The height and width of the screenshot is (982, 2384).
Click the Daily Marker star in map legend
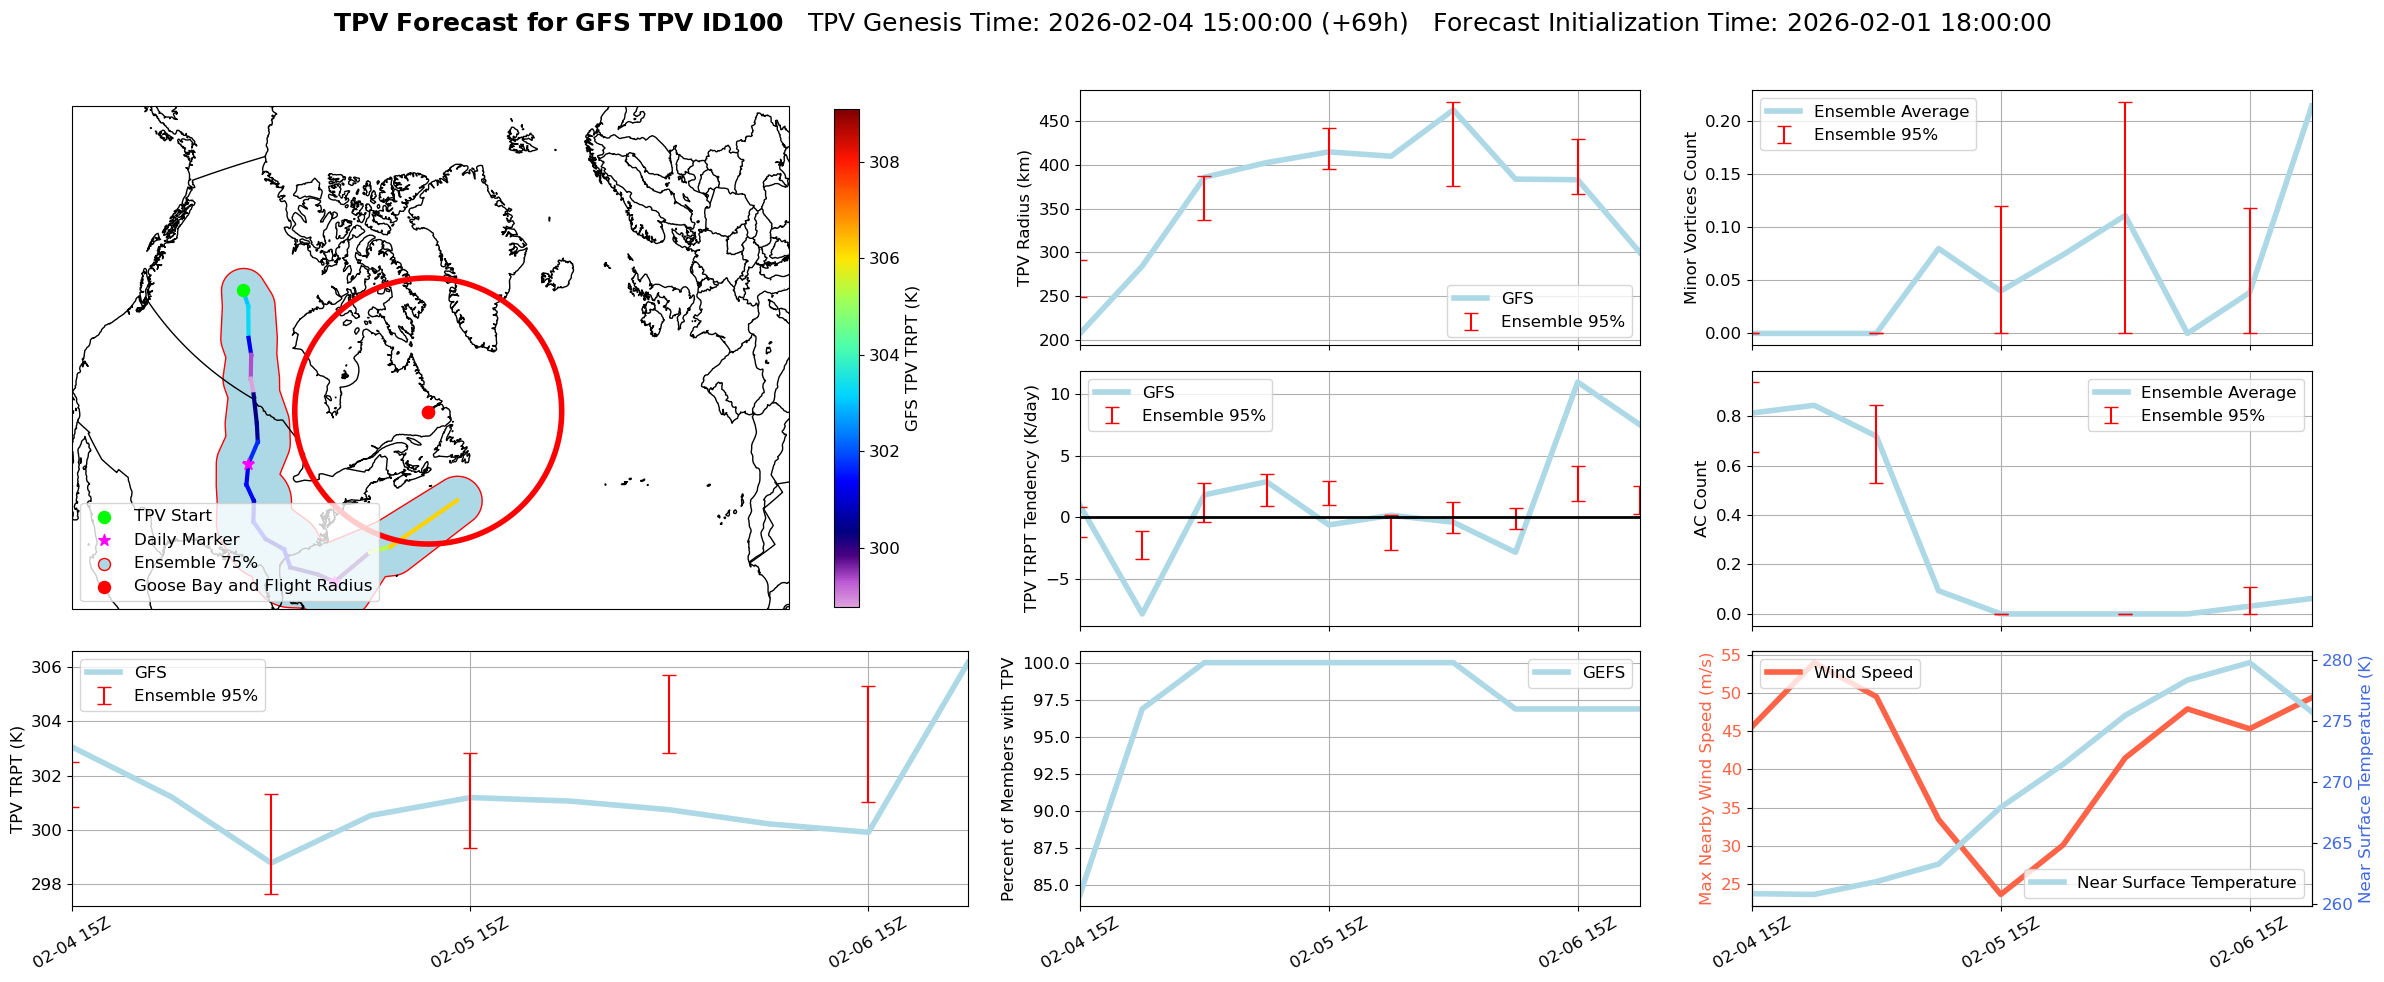104,540
